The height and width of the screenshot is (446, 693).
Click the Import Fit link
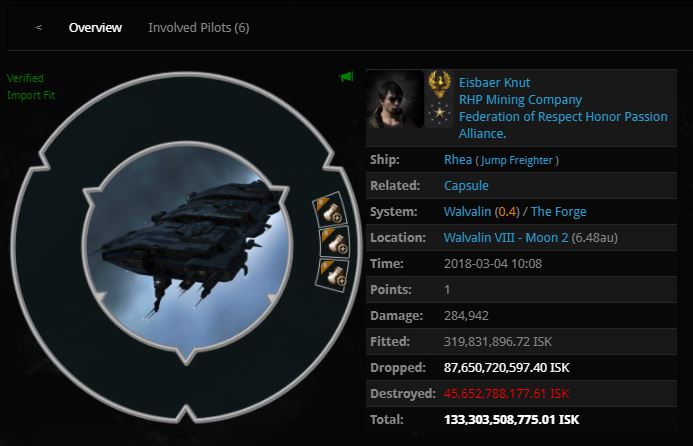click(x=31, y=95)
